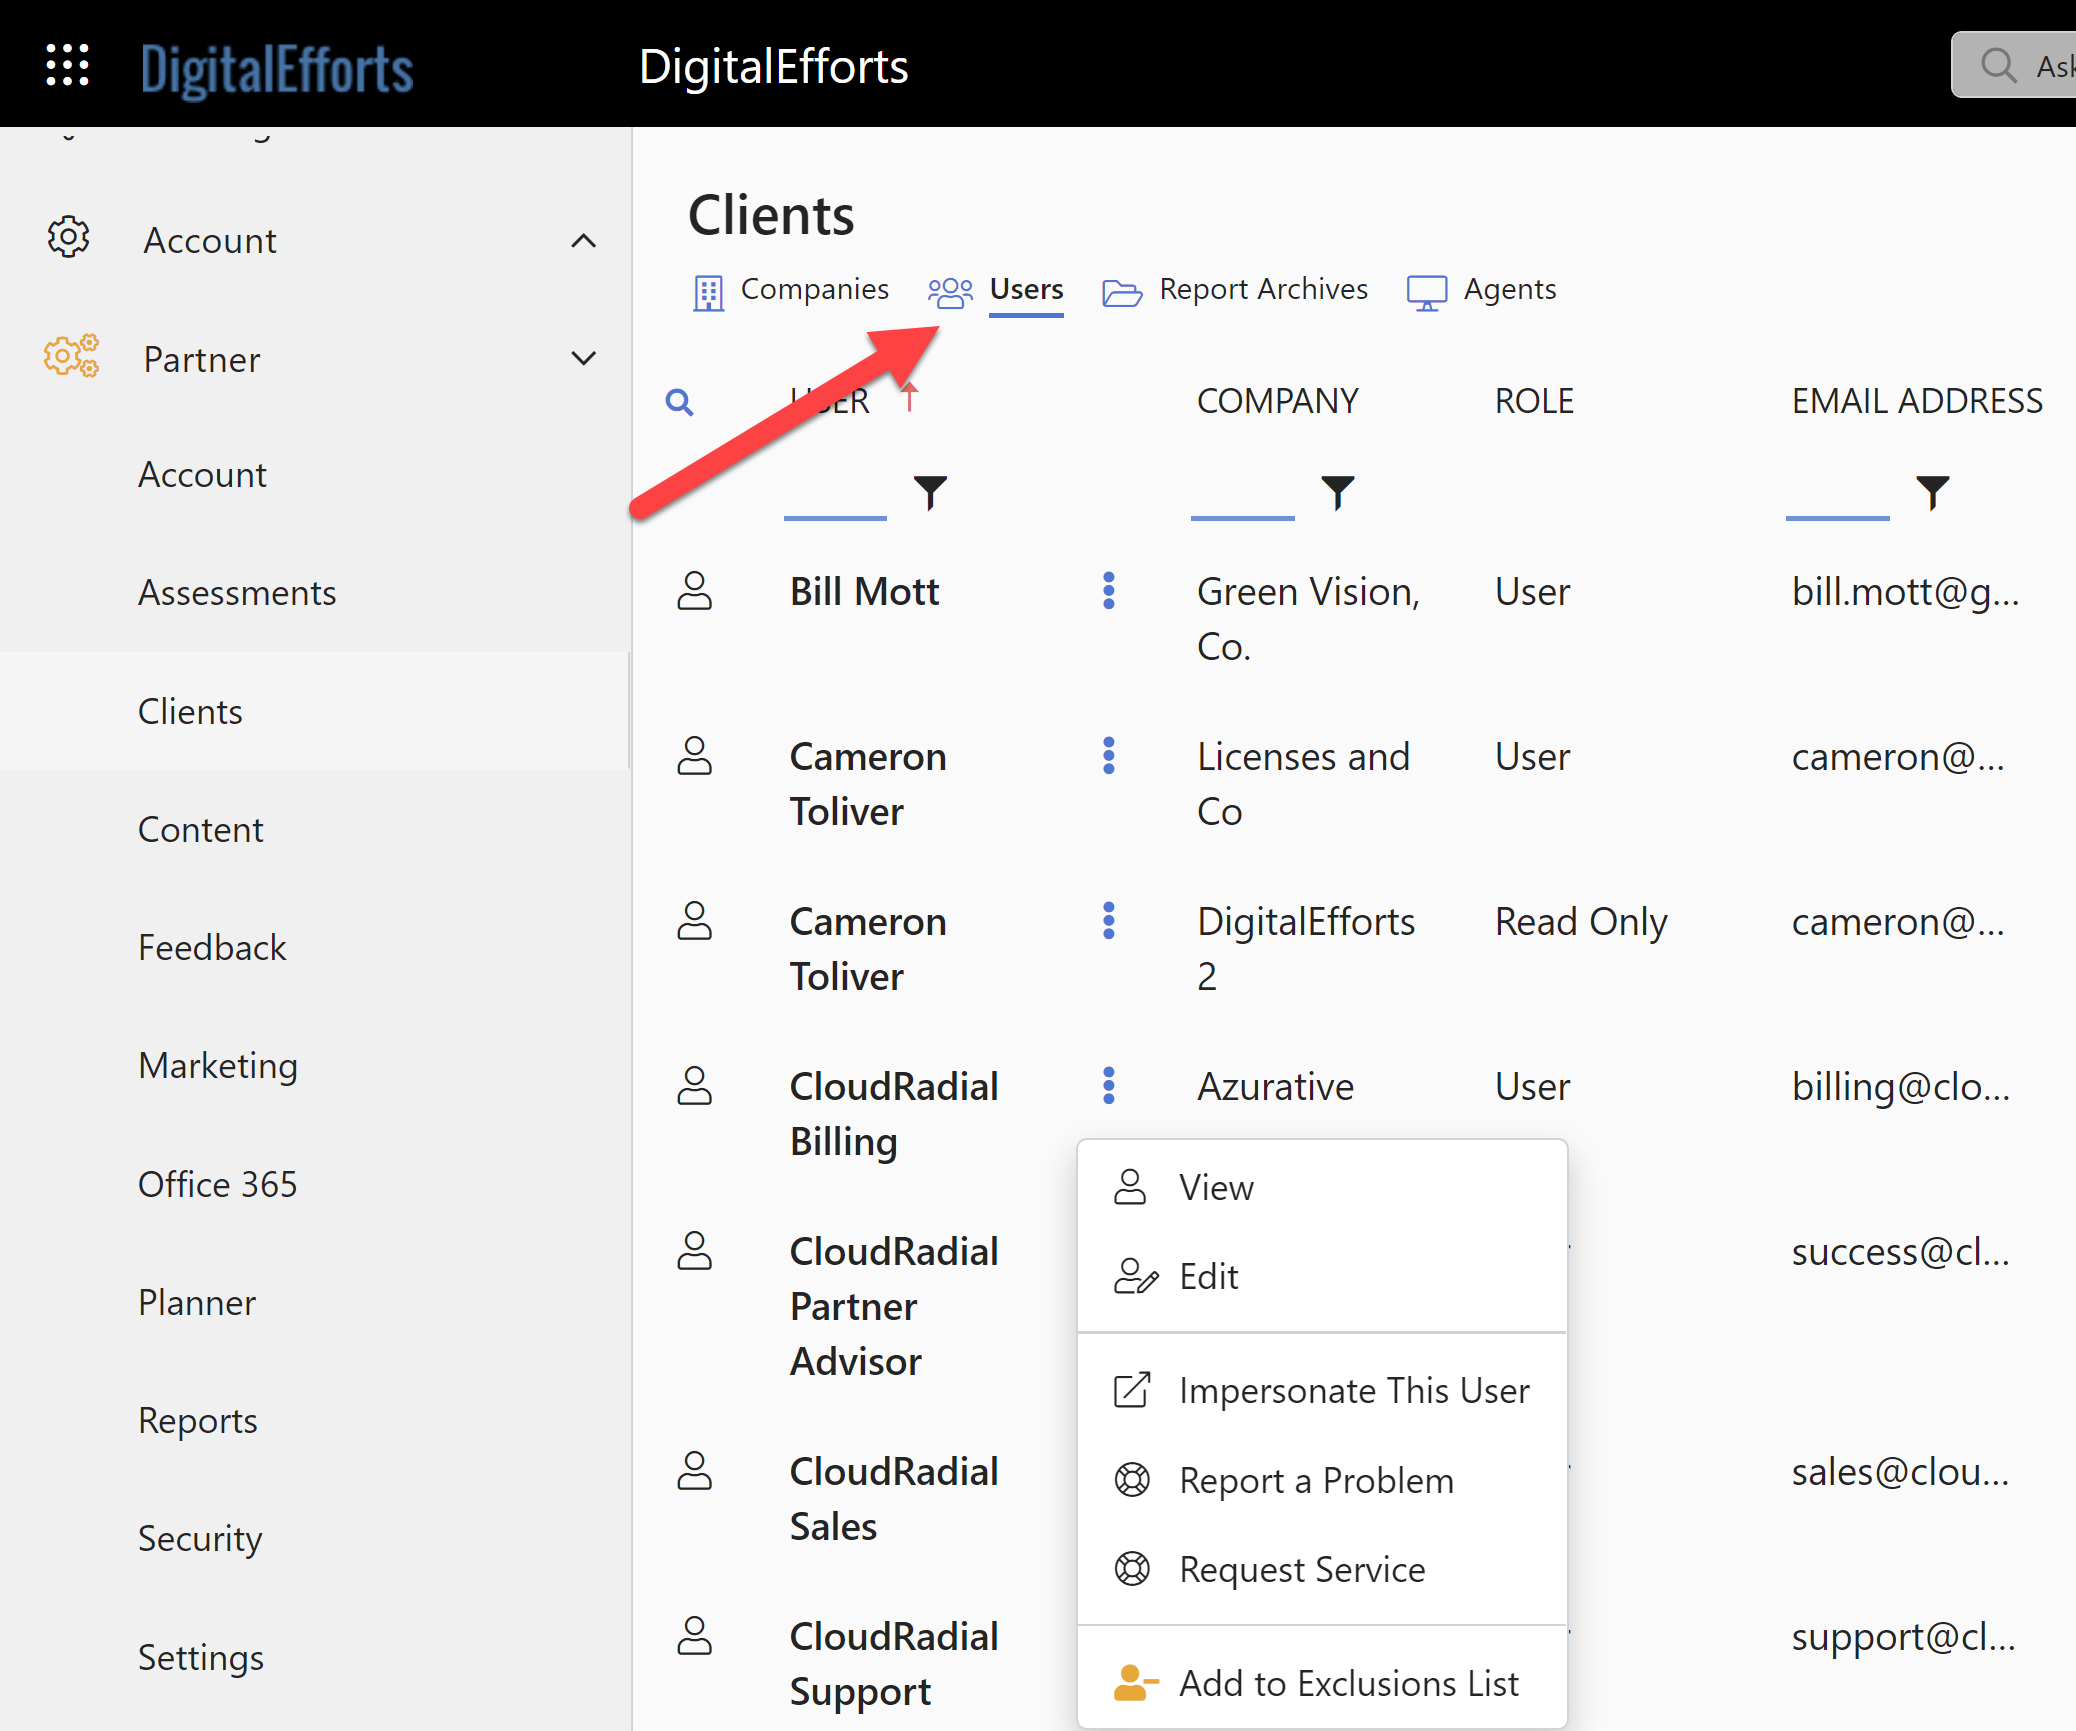The image size is (2076, 1731).
Task: Click the Azurative company cell
Action: (1275, 1086)
